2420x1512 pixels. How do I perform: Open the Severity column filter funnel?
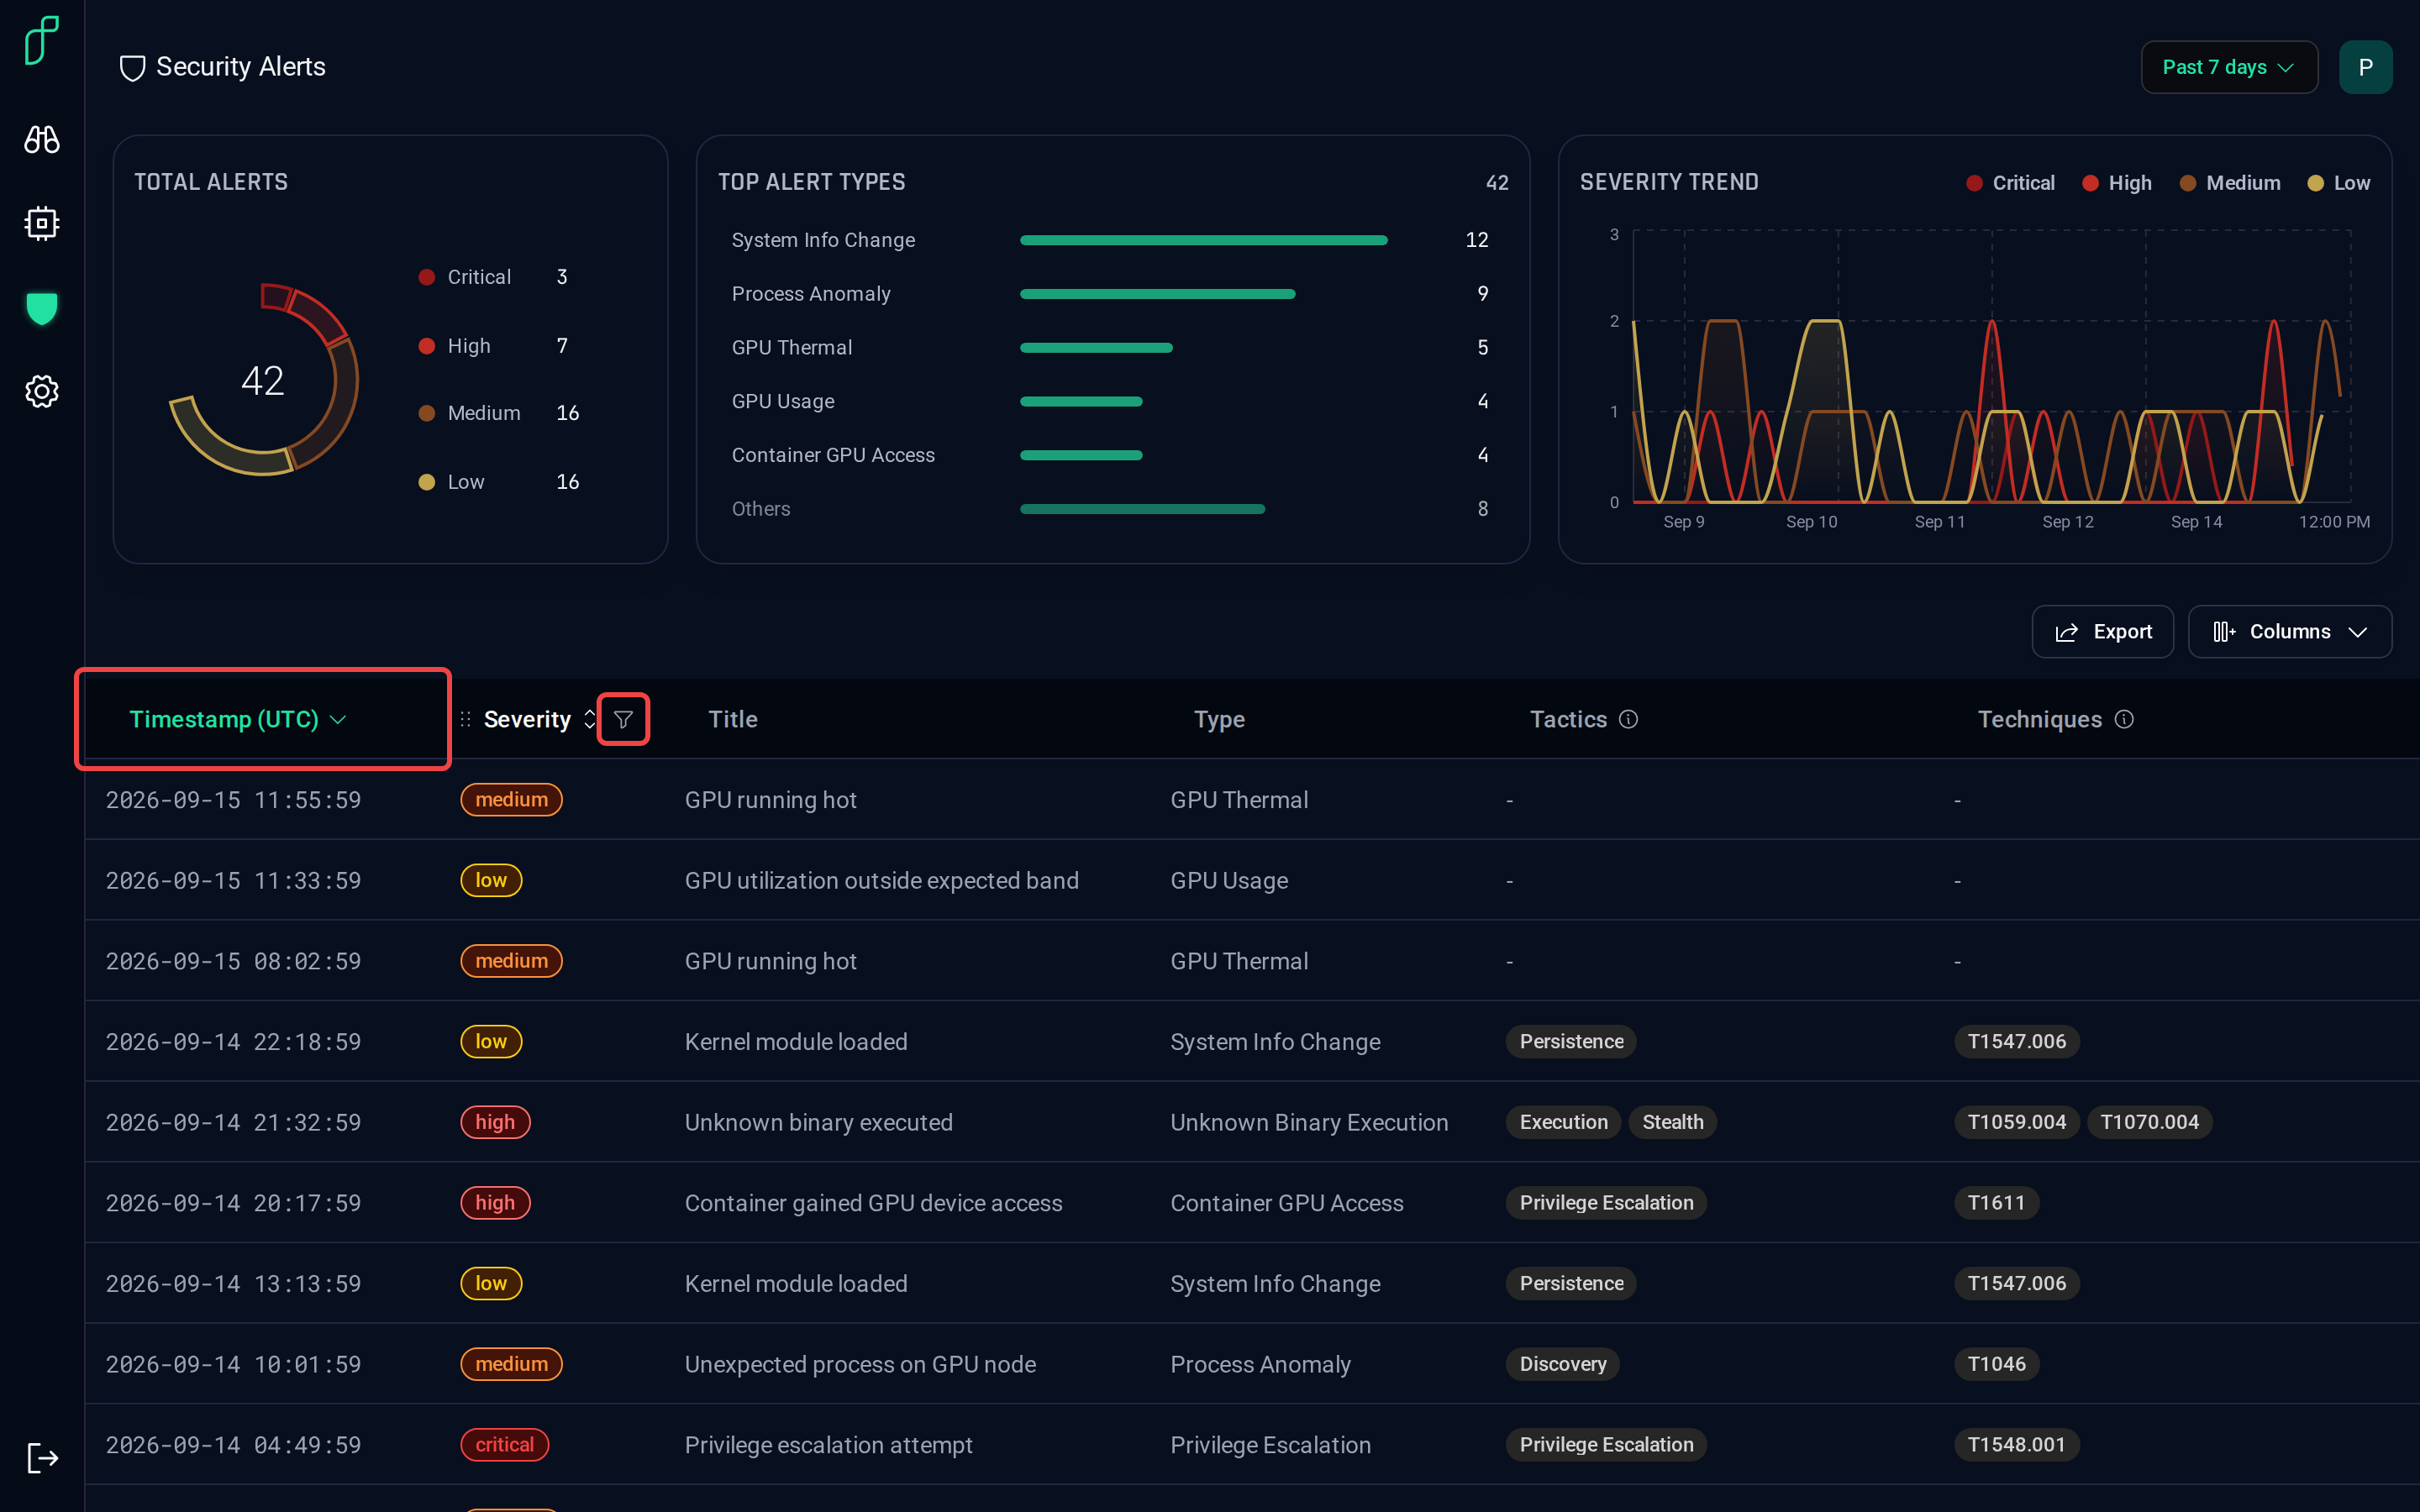click(x=623, y=719)
